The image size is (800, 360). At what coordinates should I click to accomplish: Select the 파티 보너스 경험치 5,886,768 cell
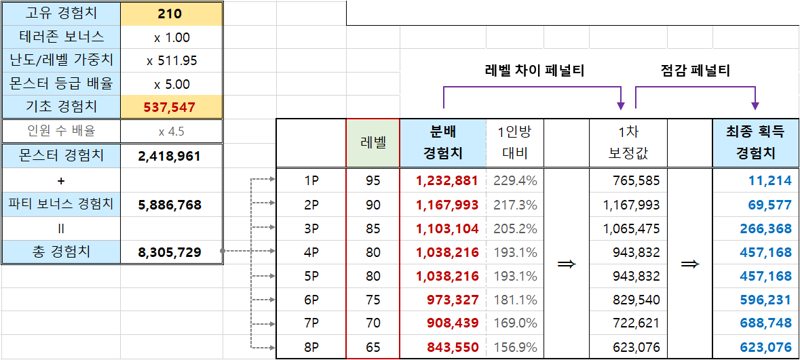tap(172, 205)
